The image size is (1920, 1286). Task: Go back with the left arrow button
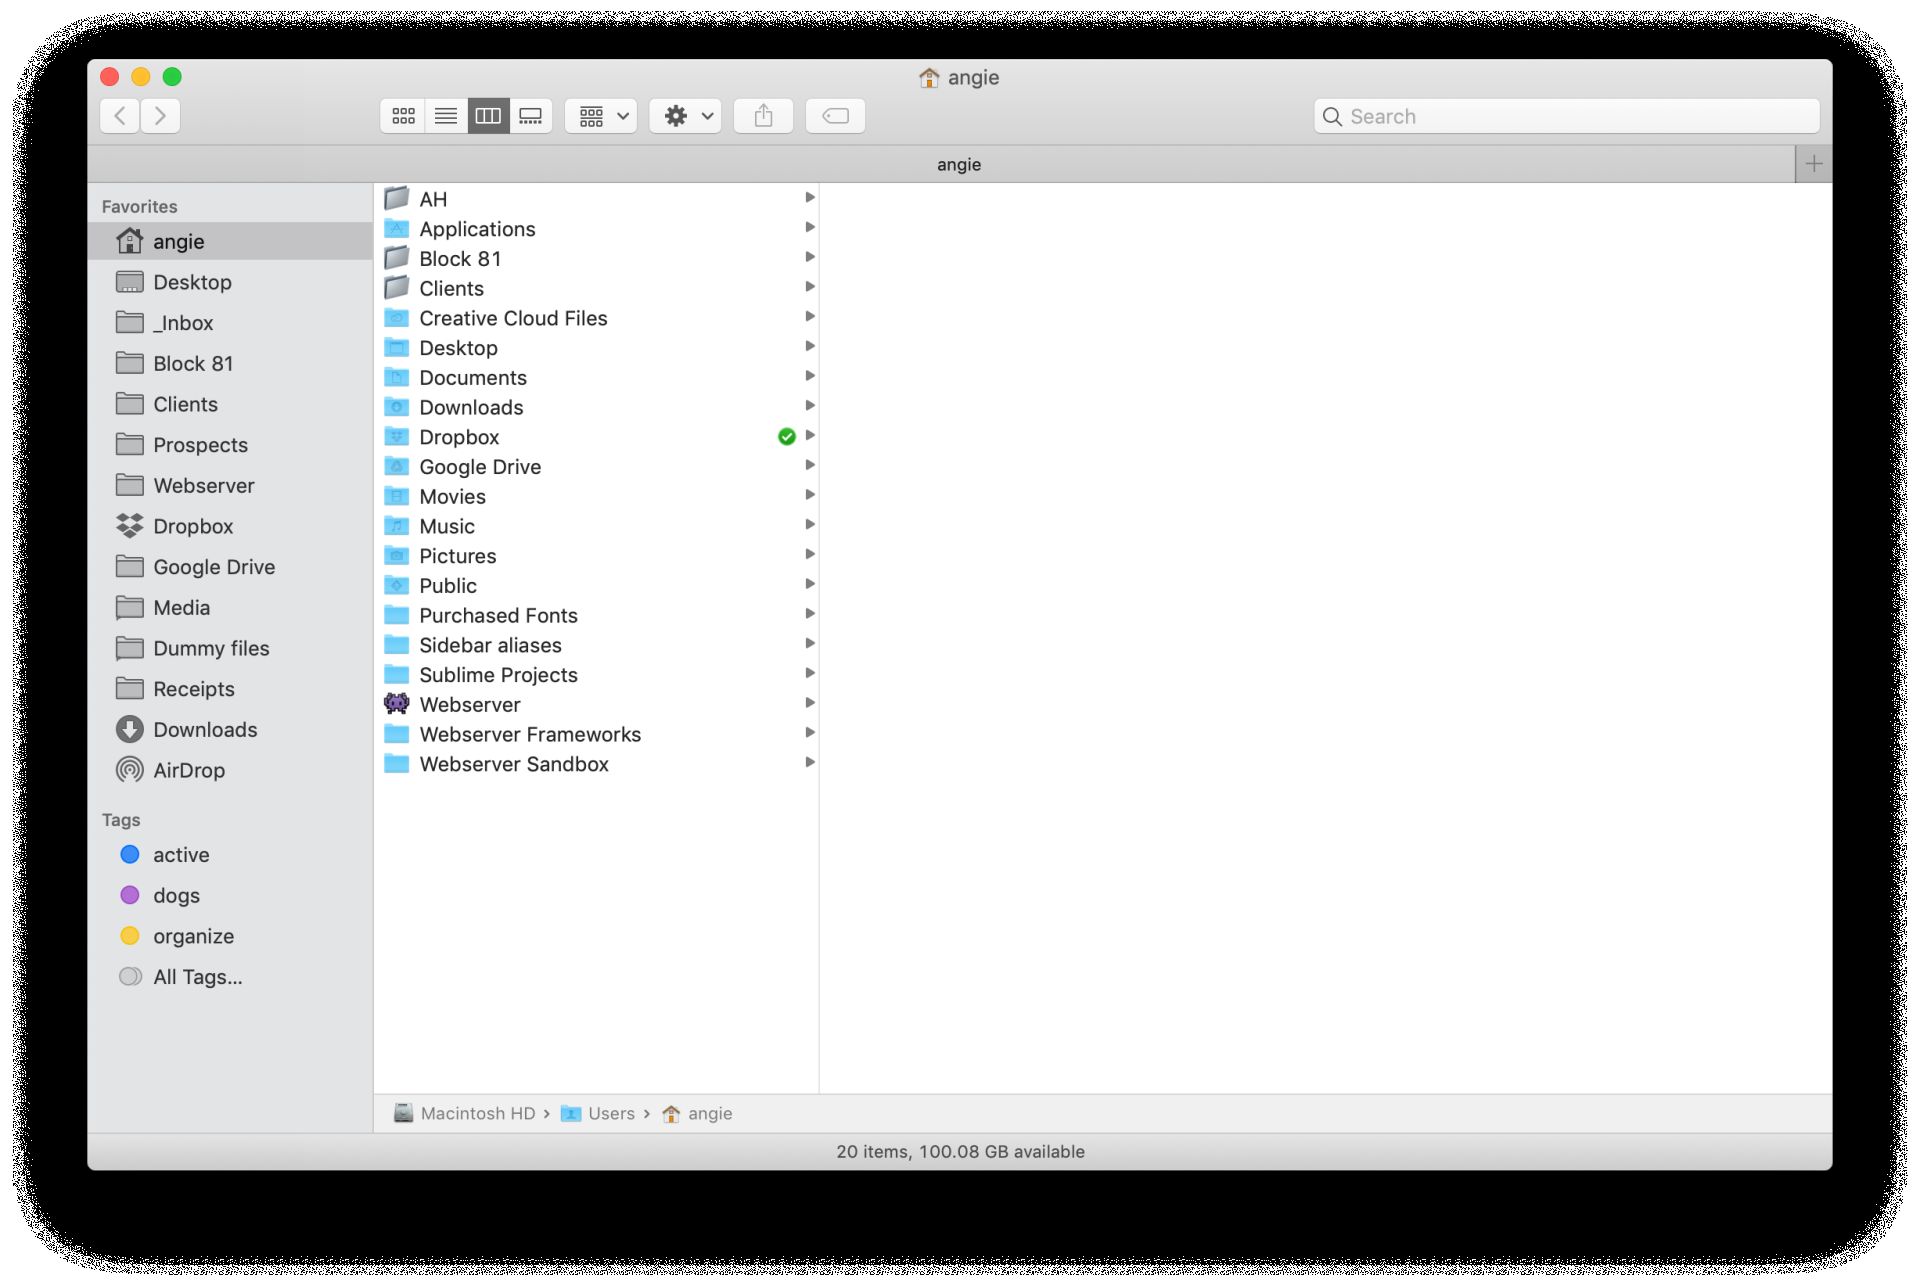click(120, 116)
